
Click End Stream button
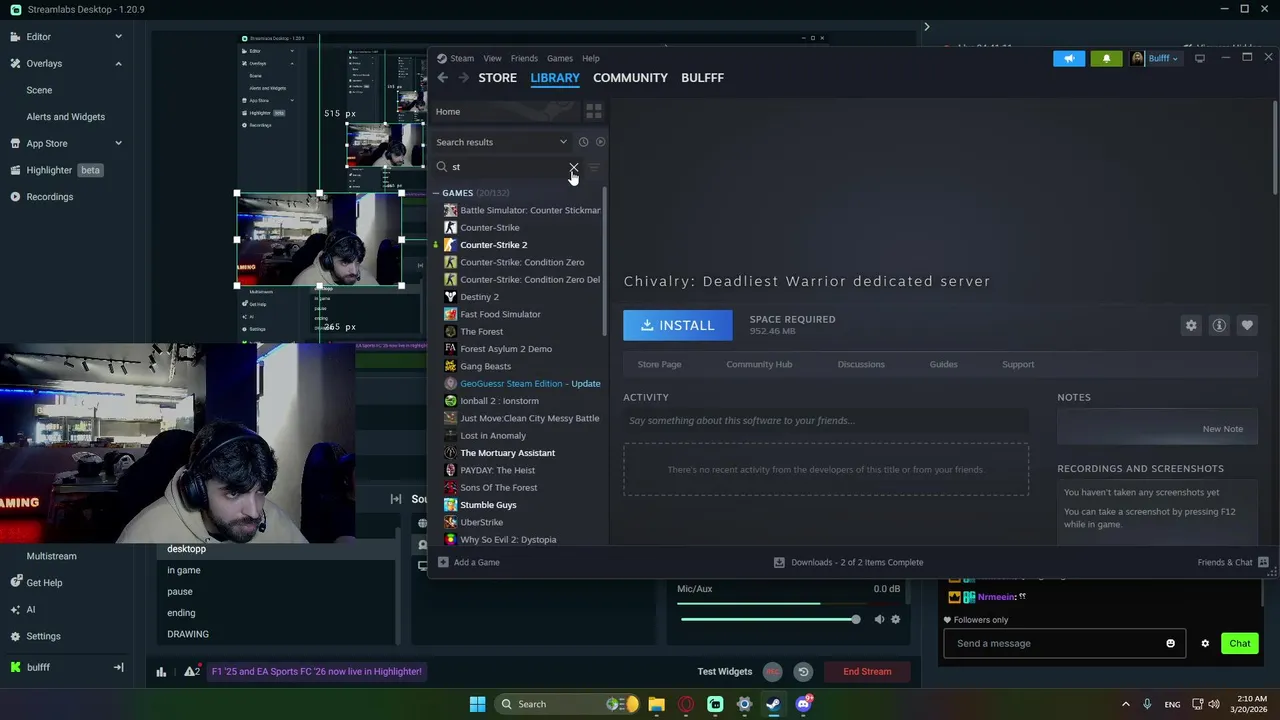point(867,672)
